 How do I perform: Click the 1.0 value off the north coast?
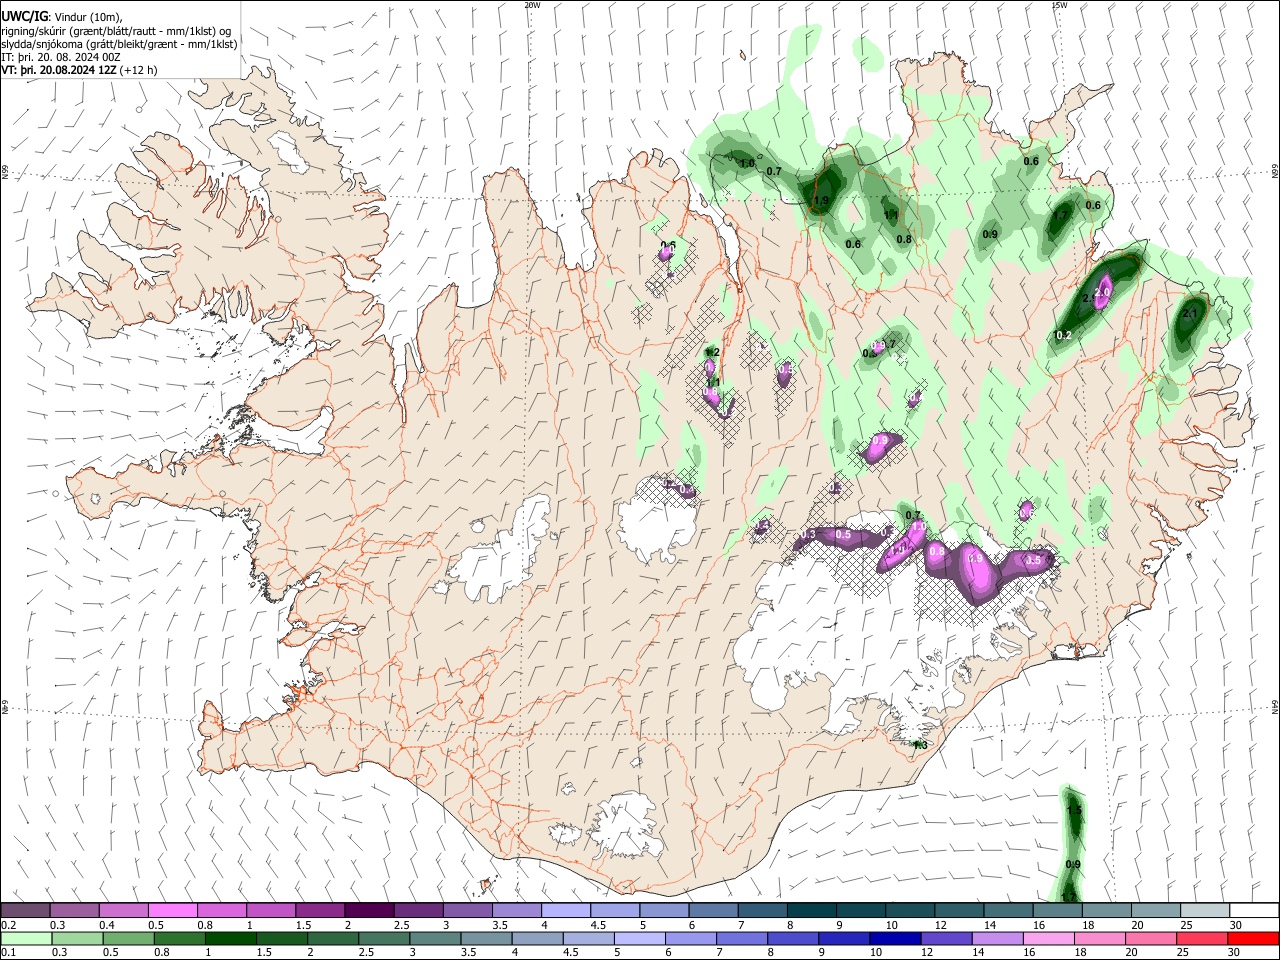(x=747, y=163)
